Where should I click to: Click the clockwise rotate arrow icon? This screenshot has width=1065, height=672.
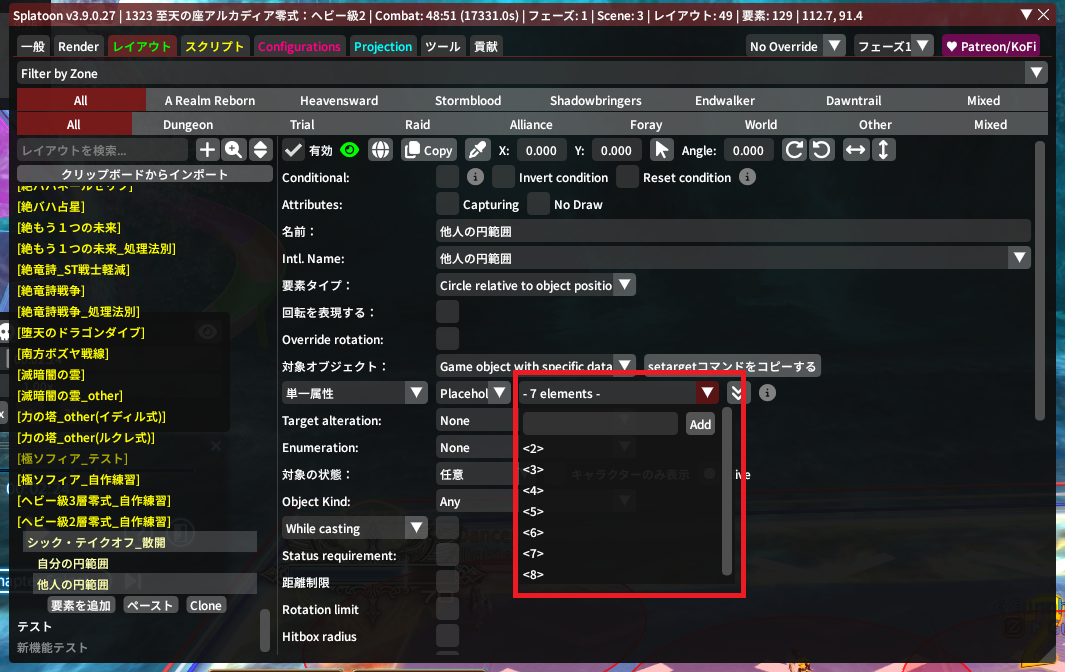click(x=794, y=150)
